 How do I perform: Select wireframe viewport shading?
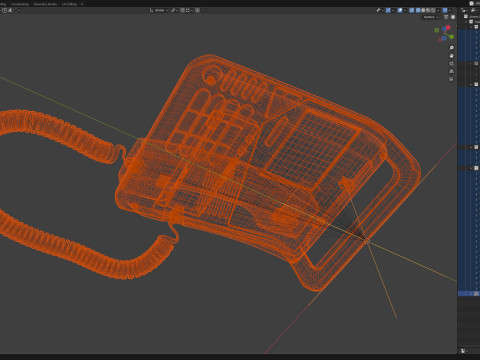(418, 10)
